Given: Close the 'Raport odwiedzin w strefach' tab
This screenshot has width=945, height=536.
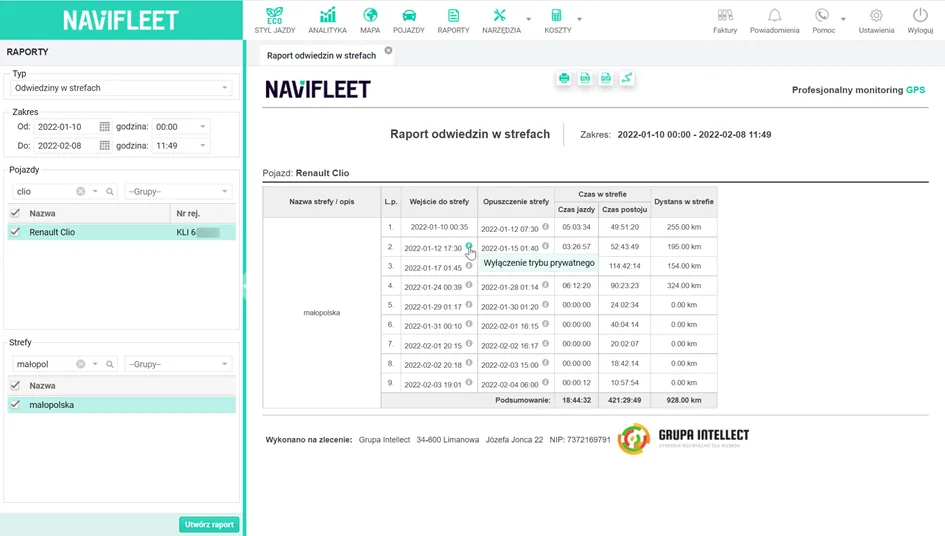Looking at the screenshot, I should click(389, 51).
